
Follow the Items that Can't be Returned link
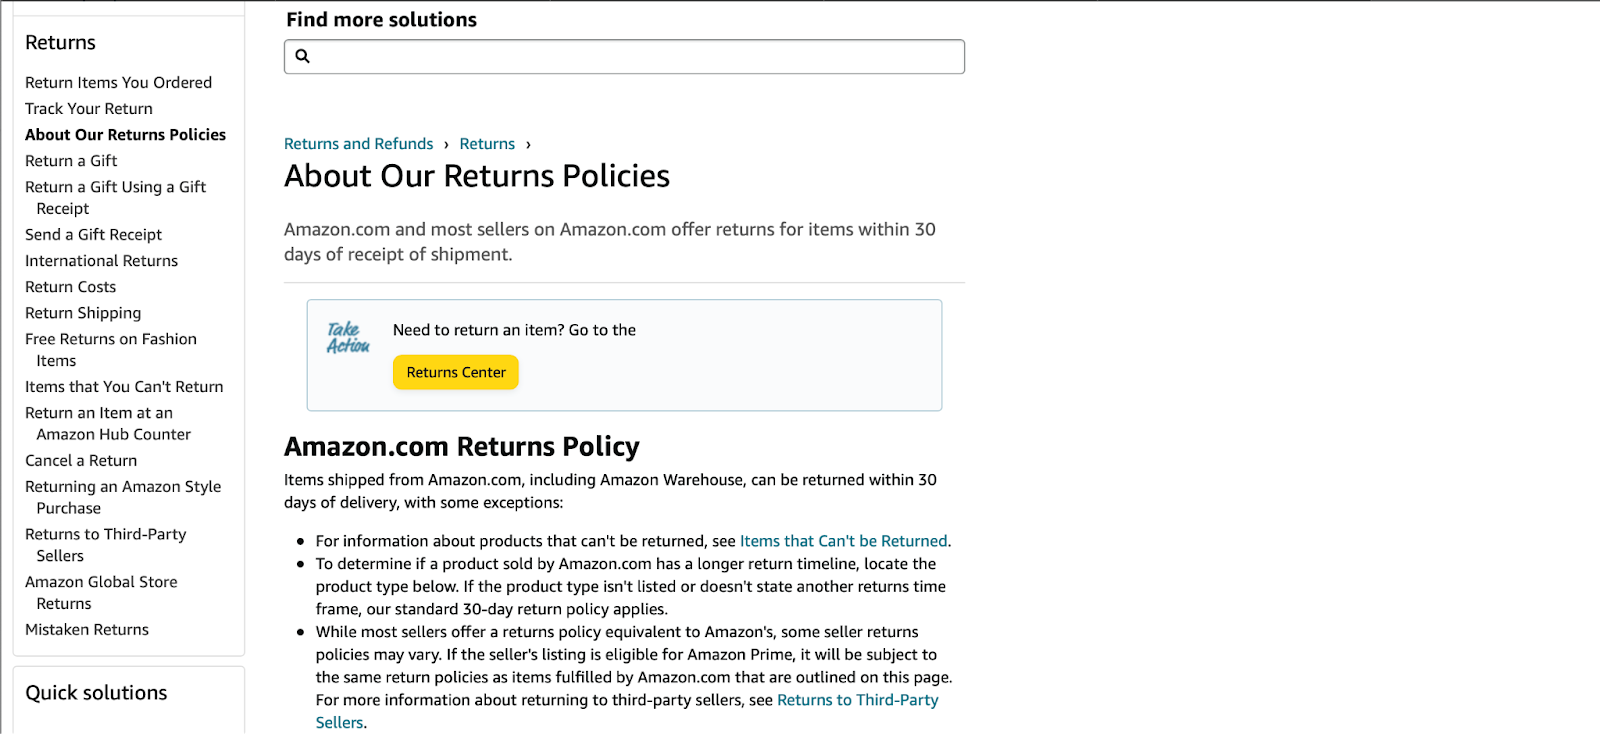click(843, 541)
